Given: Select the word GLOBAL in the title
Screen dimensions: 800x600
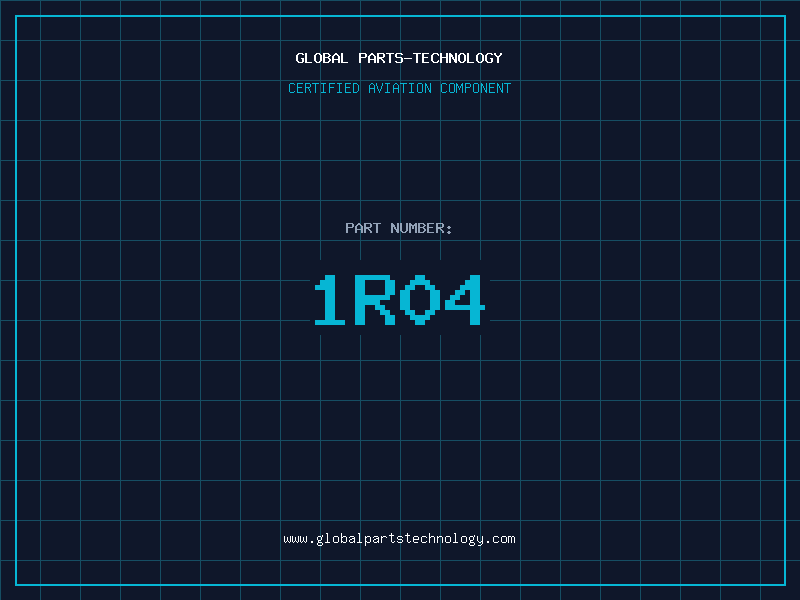Looking at the screenshot, I should (x=322, y=58).
